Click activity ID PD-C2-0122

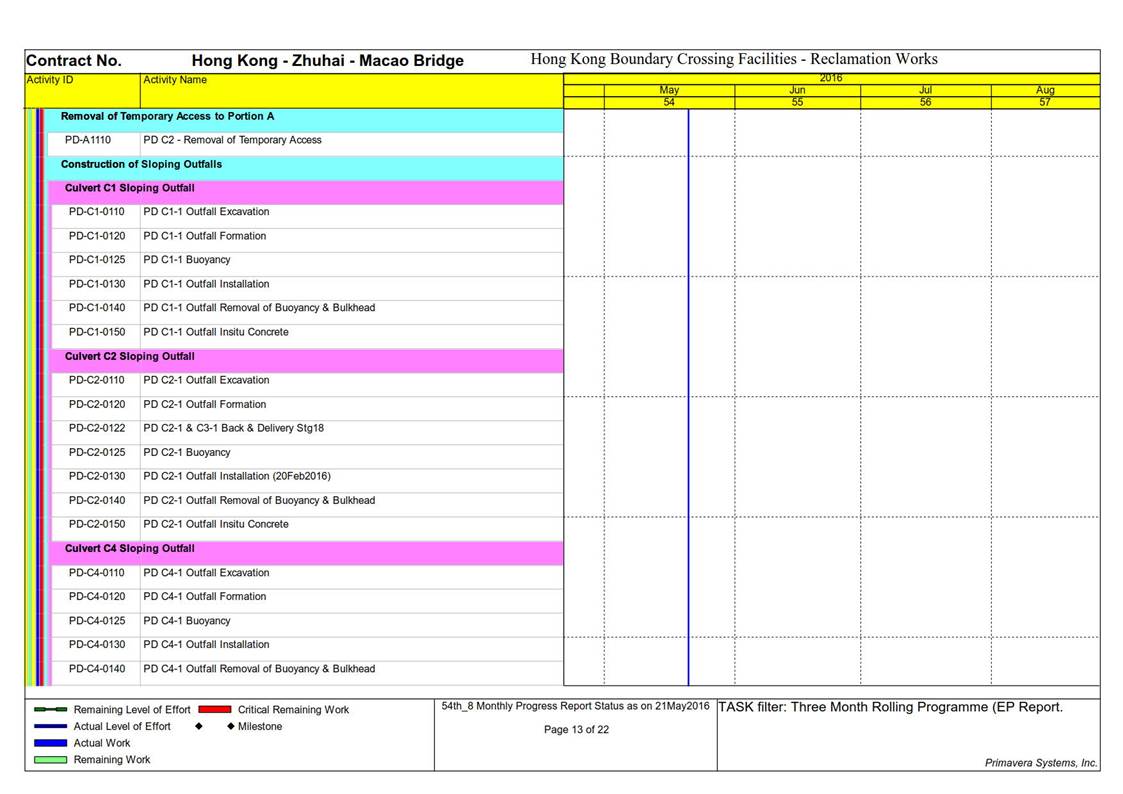coord(97,428)
